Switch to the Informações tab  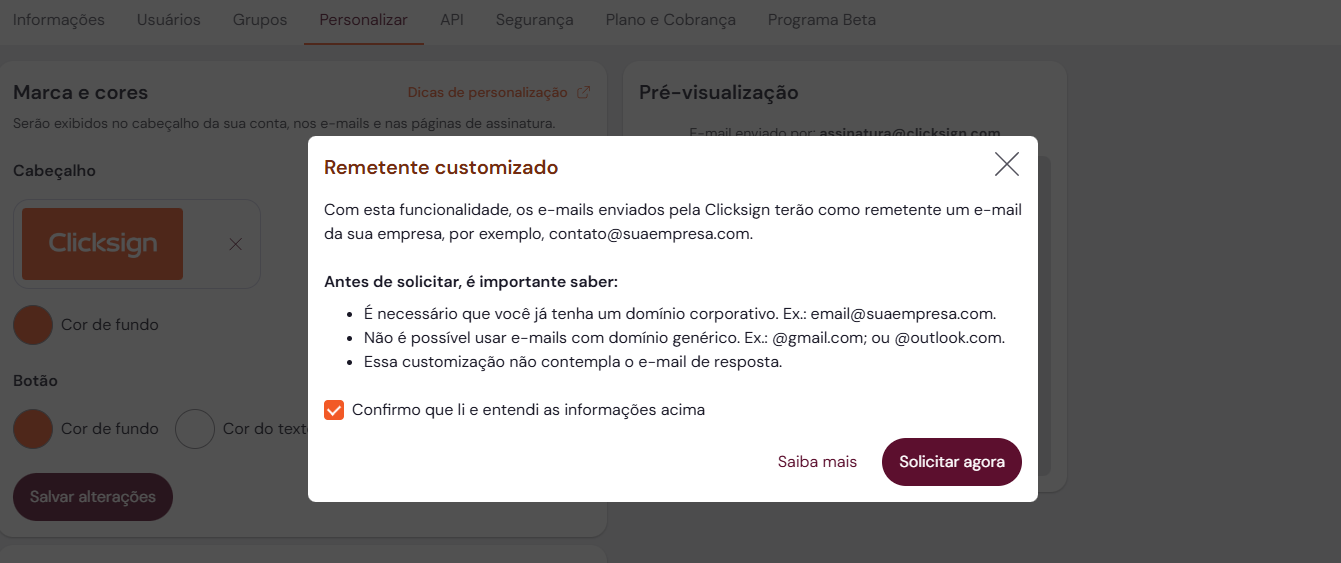click(59, 20)
